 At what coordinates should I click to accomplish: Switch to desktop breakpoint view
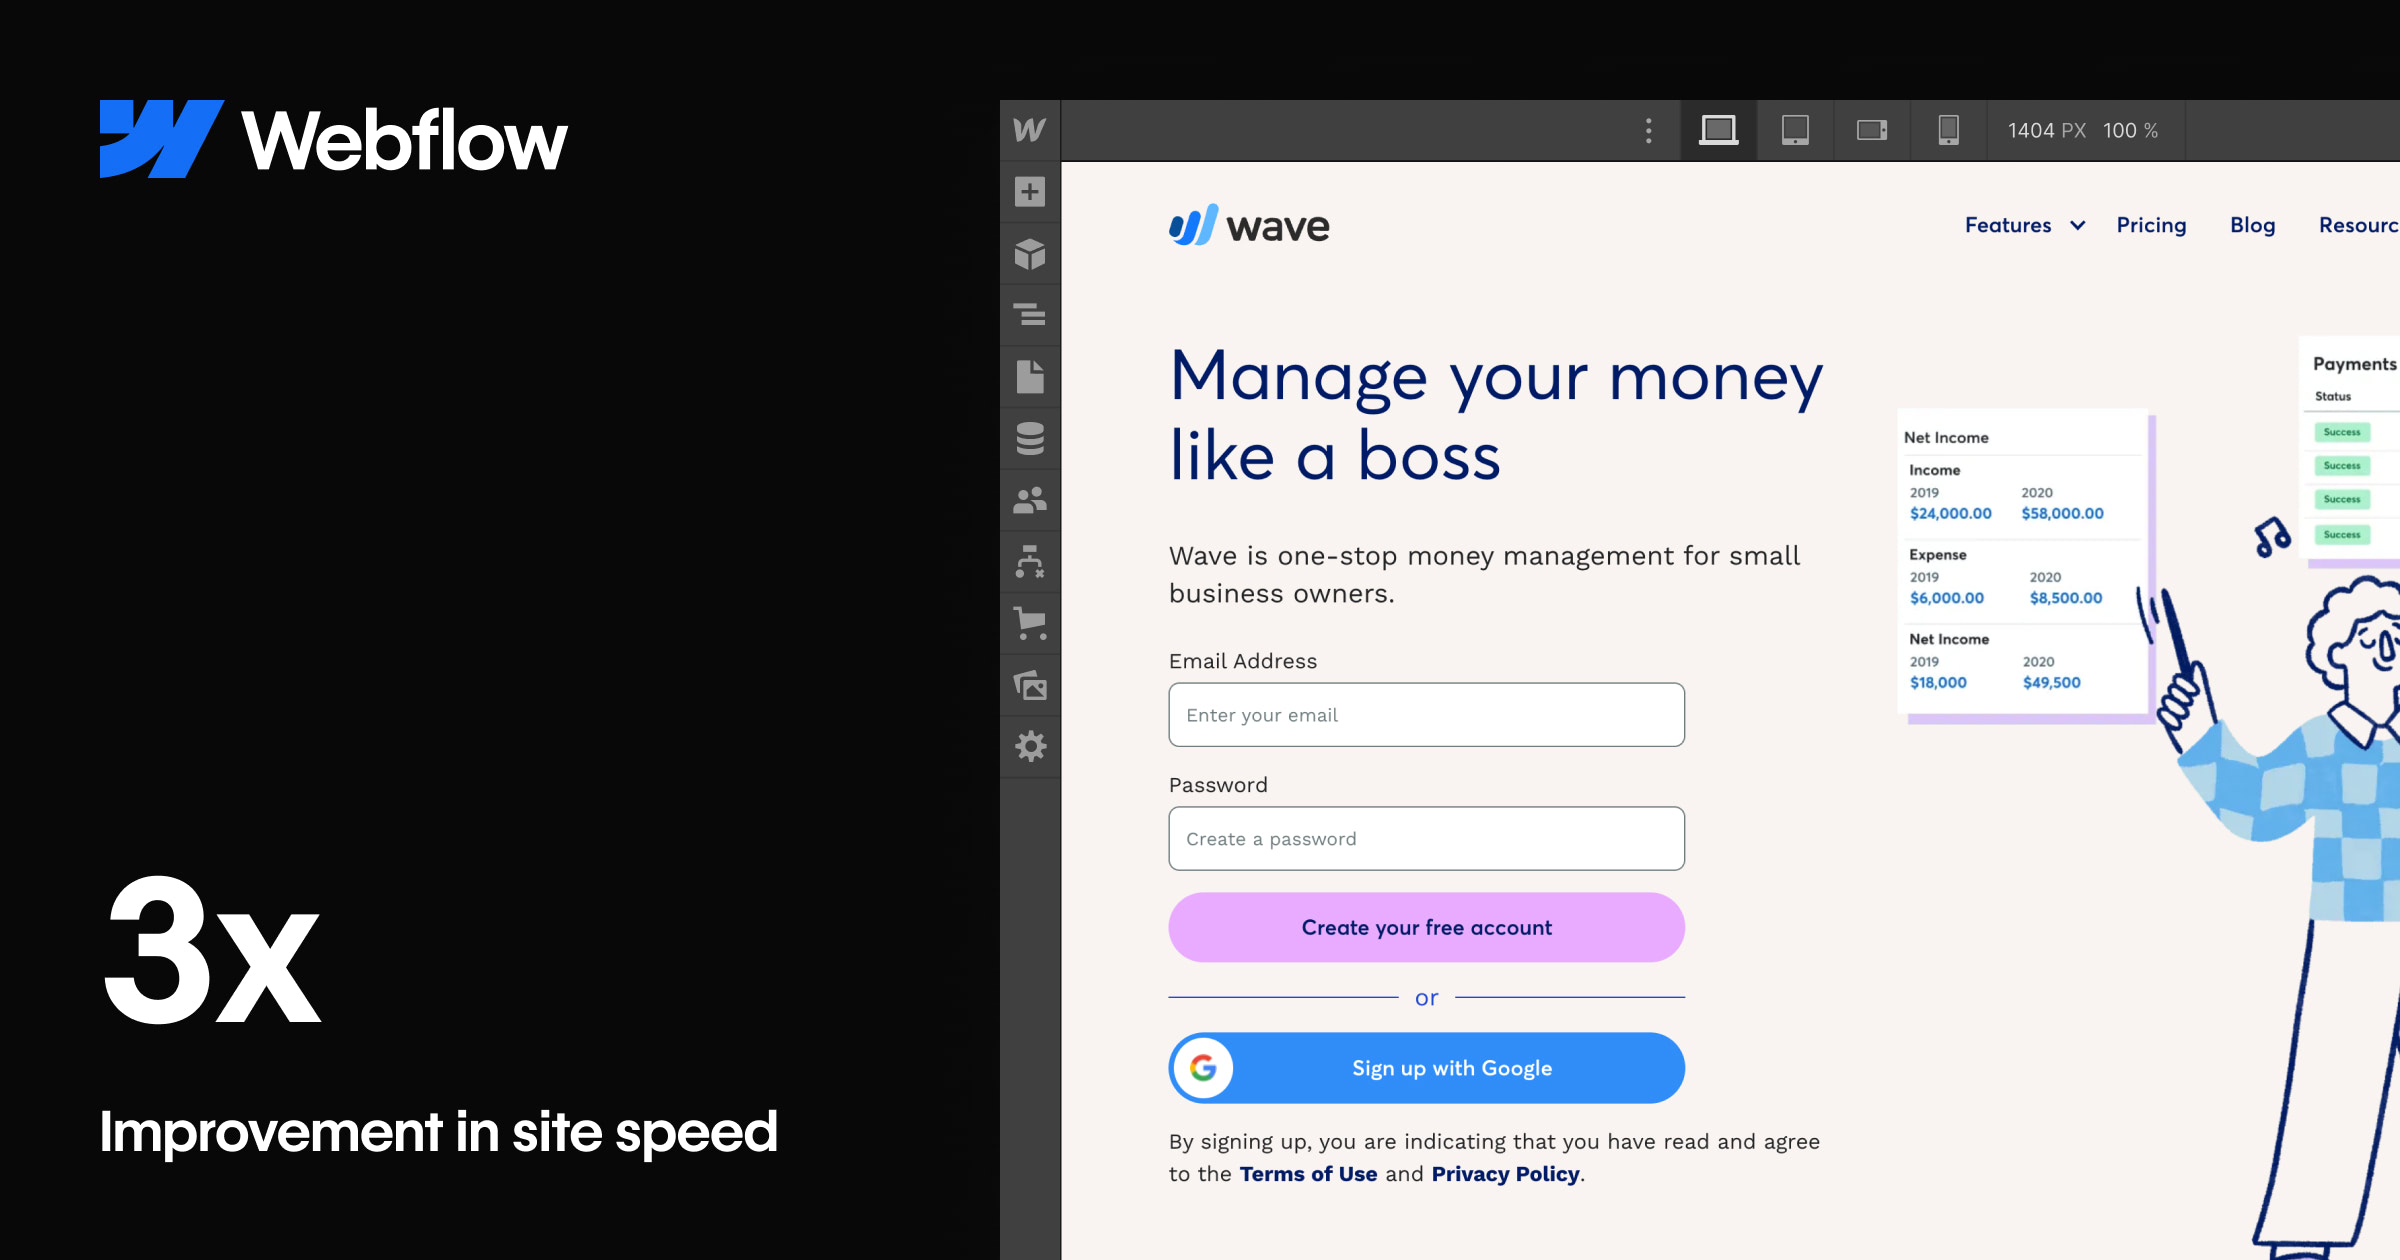1718,130
